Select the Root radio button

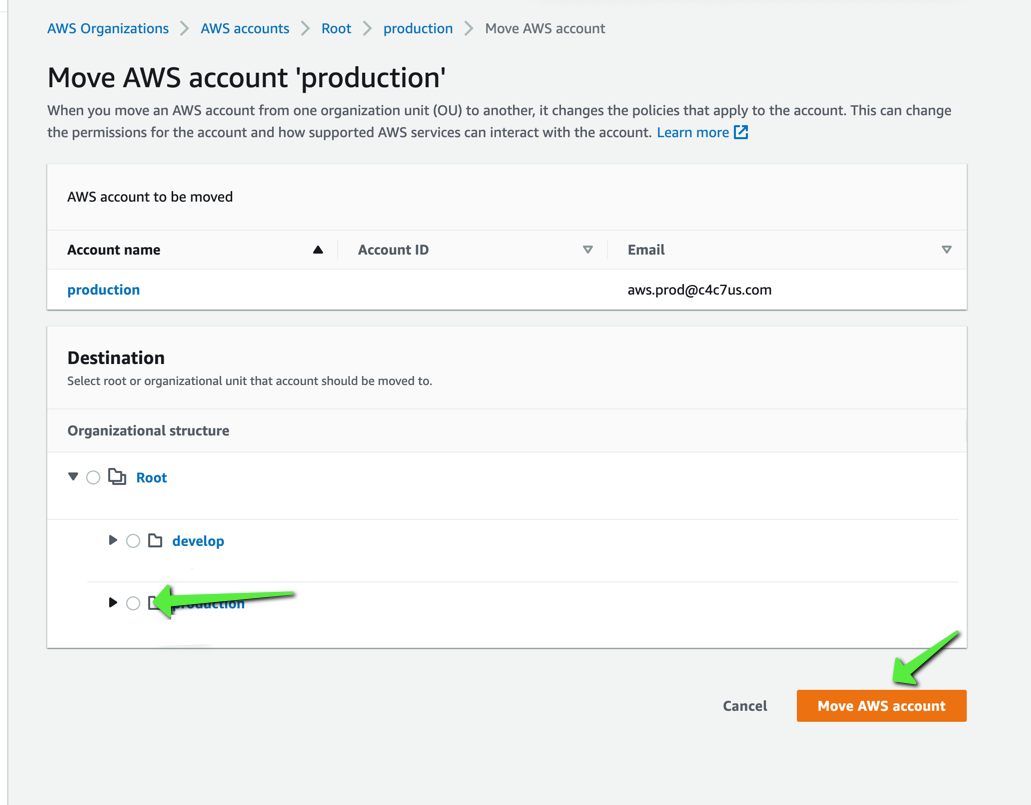93,477
